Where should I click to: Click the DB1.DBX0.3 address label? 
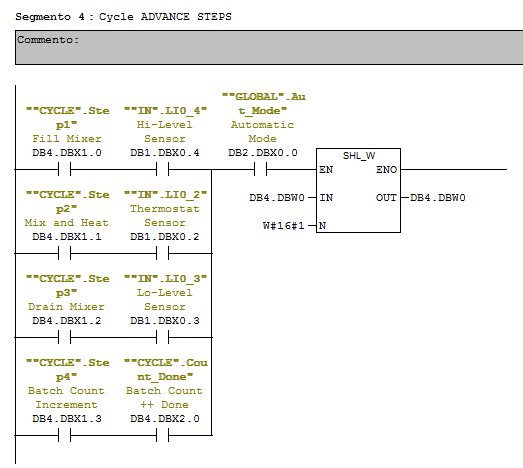pos(165,321)
